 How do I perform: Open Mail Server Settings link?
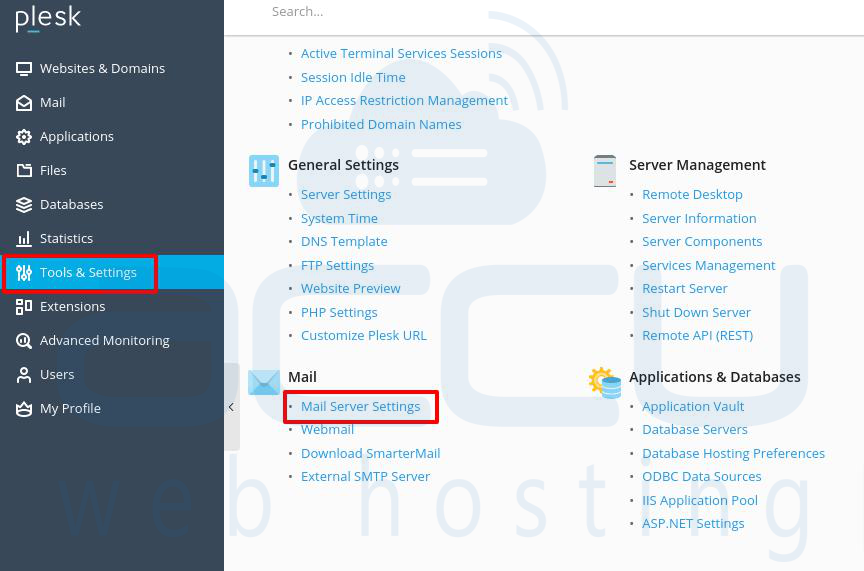tap(360, 407)
